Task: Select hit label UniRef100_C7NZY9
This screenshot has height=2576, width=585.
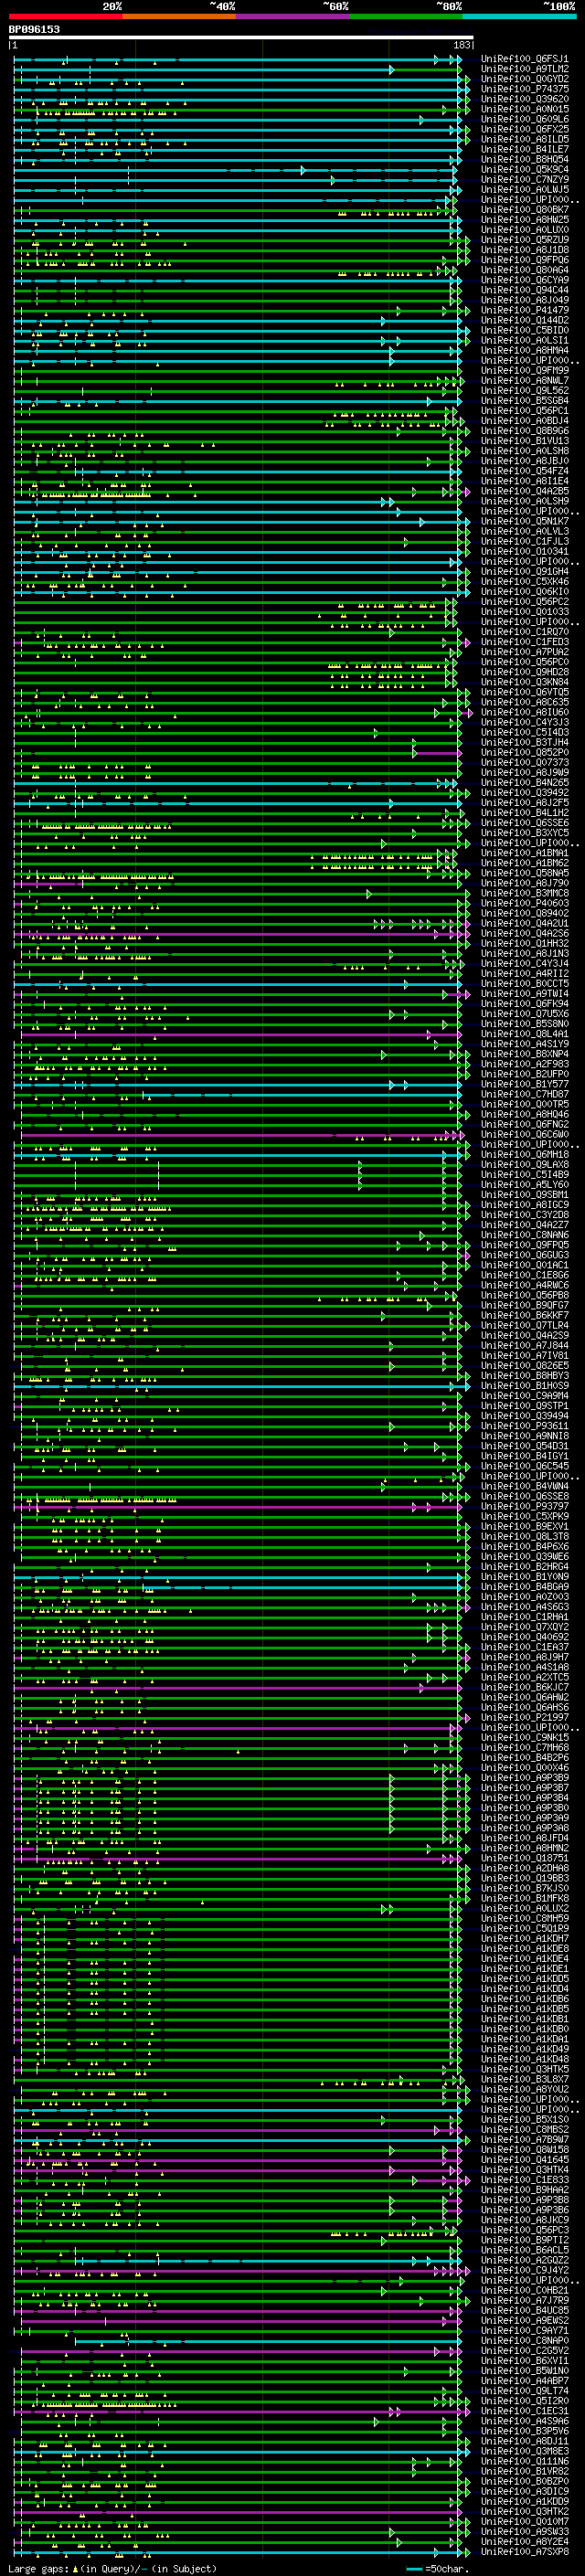Action: (x=525, y=179)
